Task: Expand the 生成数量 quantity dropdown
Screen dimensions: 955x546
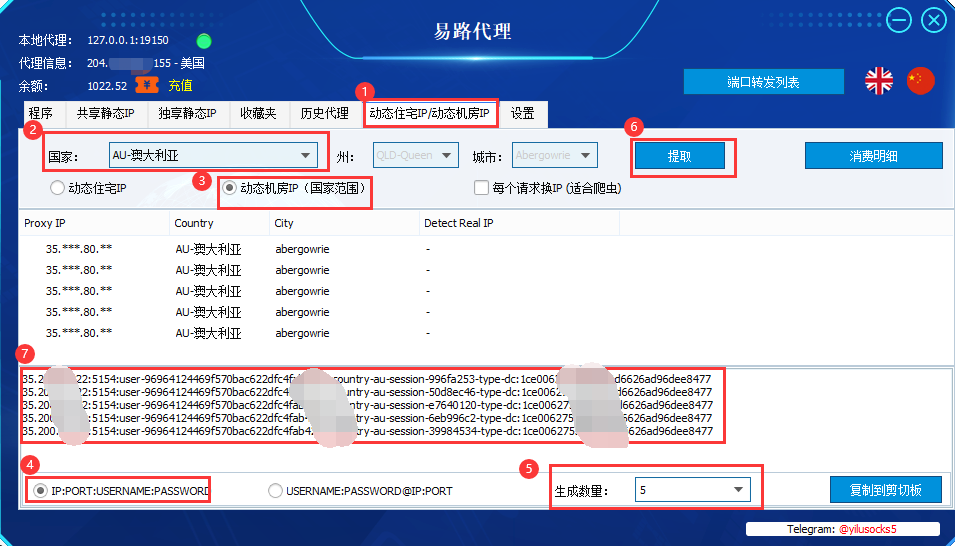Action: pyautogui.click(x=692, y=490)
